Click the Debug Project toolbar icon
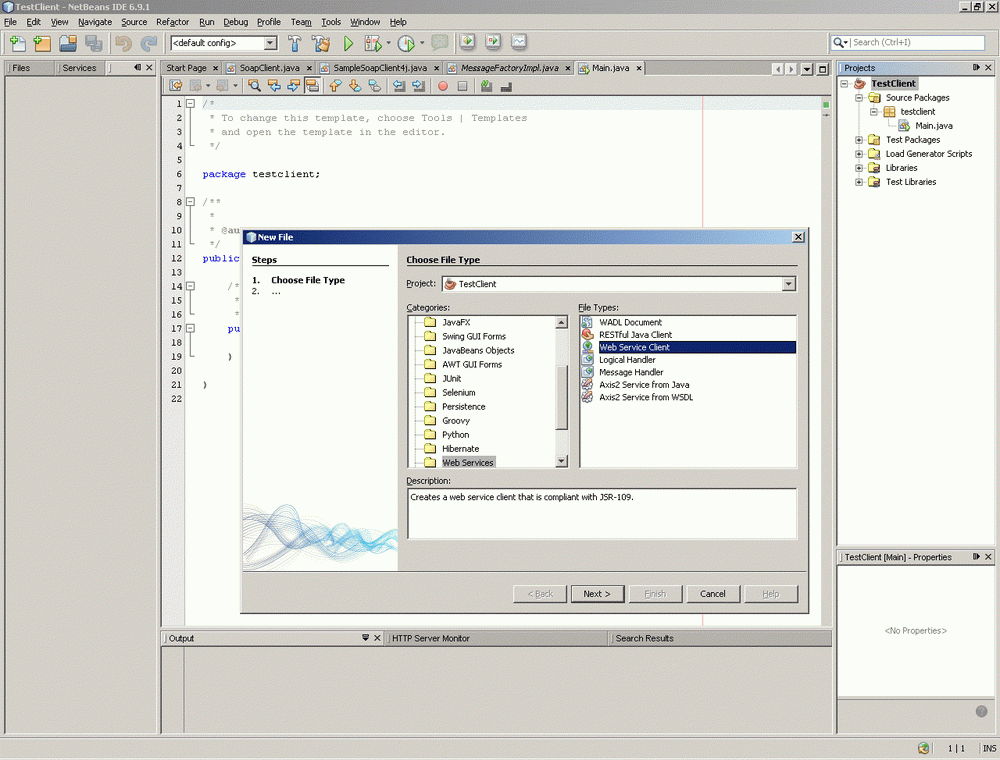The image size is (1000, 760). (x=372, y=43)
